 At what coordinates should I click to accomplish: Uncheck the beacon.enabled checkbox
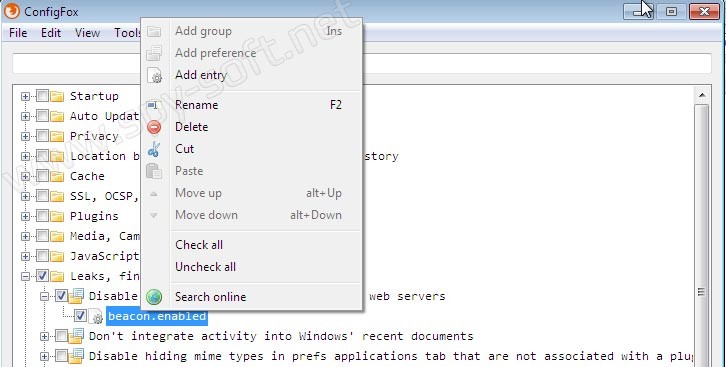(x=80, y=316)
